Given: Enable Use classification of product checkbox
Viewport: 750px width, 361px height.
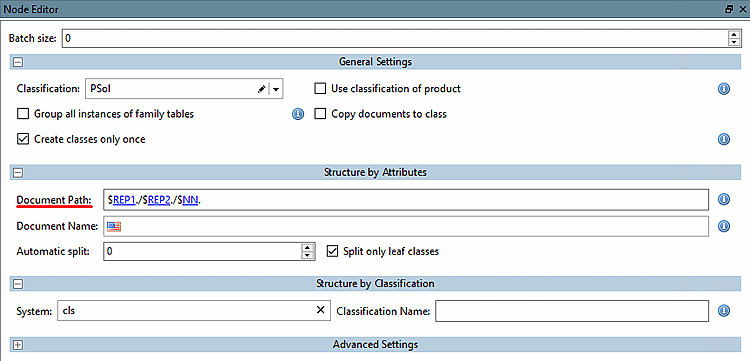Looking at the screenshot, I should (x=320, y=88).
